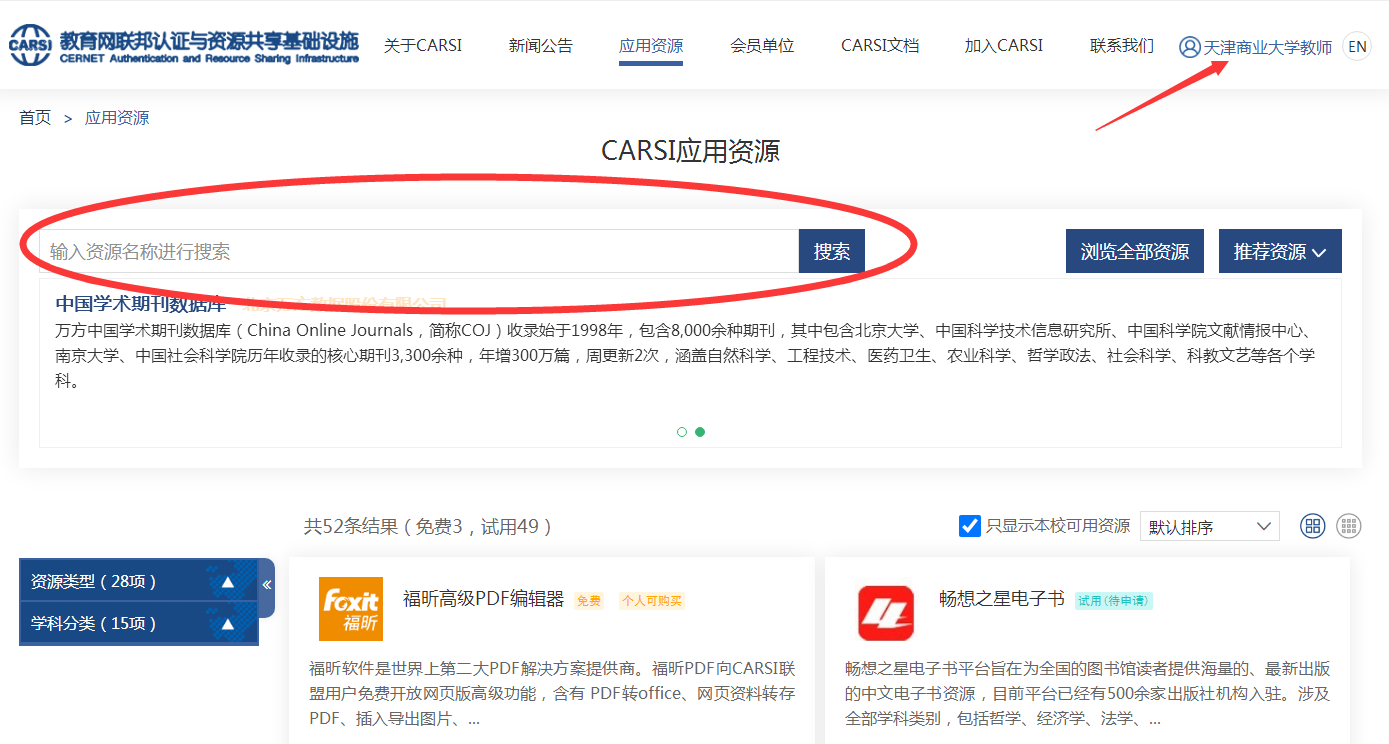
Task: Expand the 推荐资源 dropdown button
Action: 1279,251
